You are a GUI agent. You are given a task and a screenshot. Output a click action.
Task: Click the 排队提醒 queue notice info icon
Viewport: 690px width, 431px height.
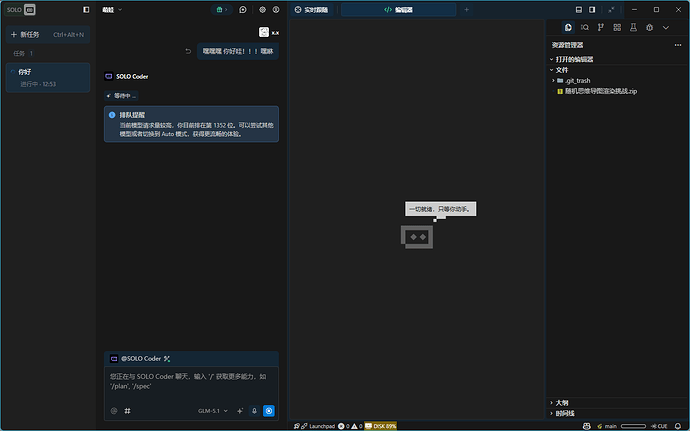(x=112, y=115)
